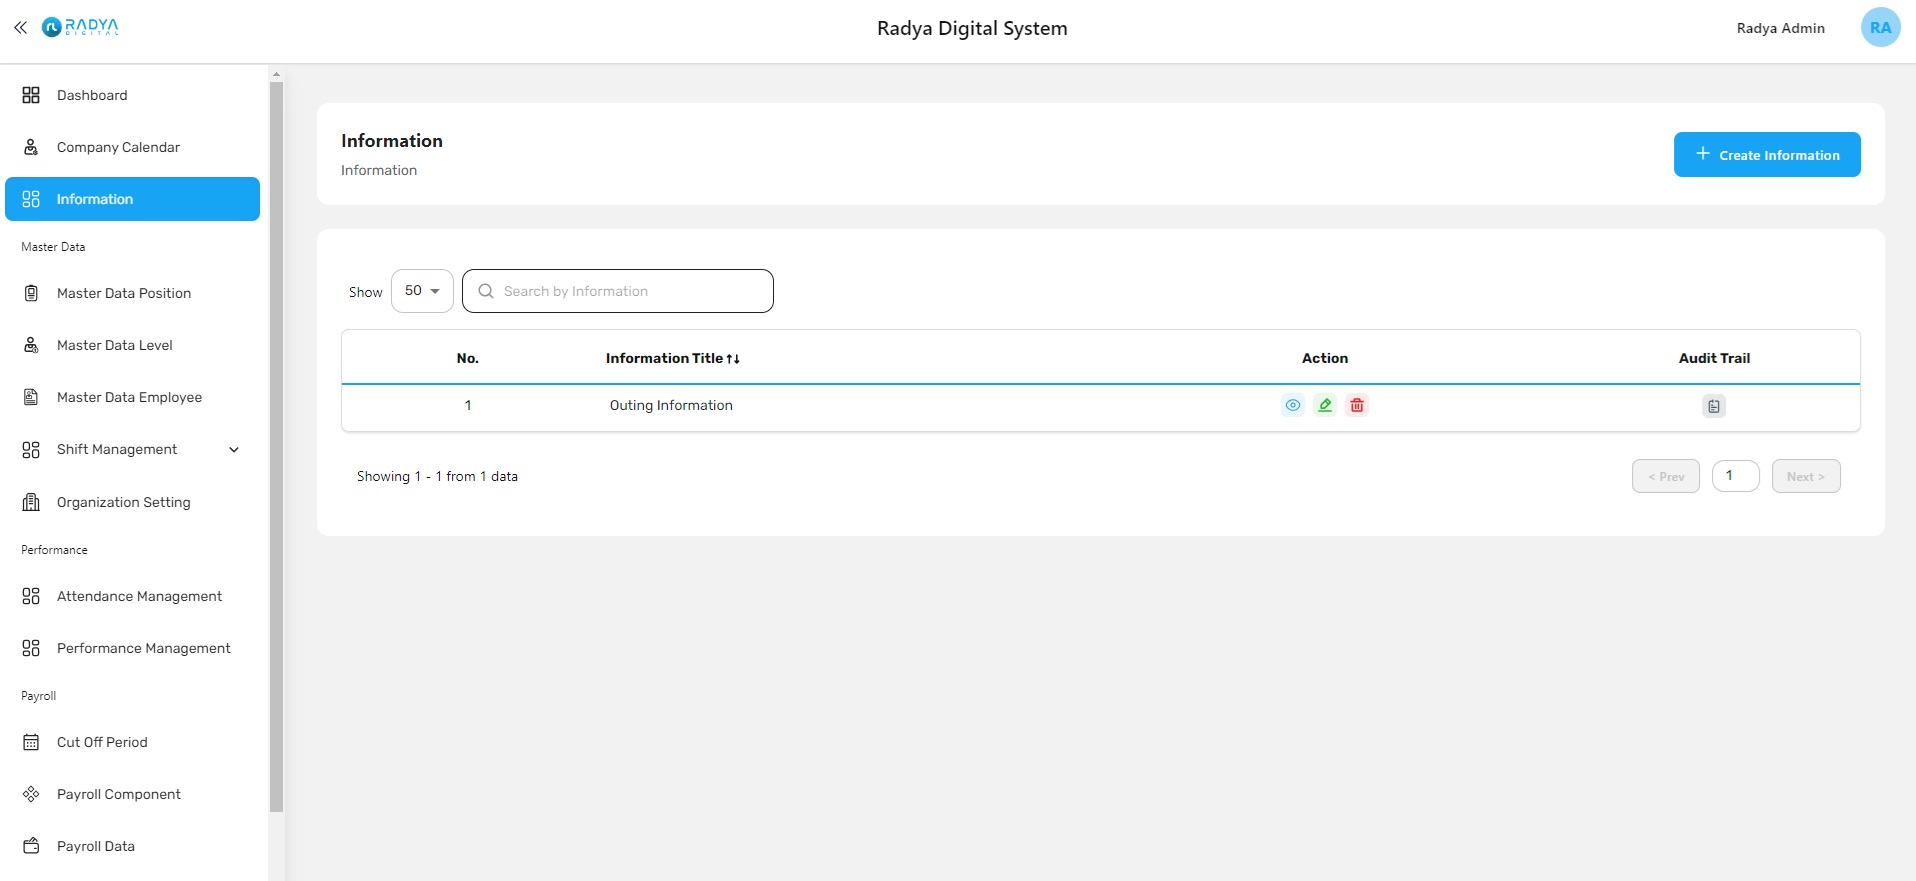Open the audit trail icon for Outing Information
Screen dimensions: 1916x881
pos(1713,406)
